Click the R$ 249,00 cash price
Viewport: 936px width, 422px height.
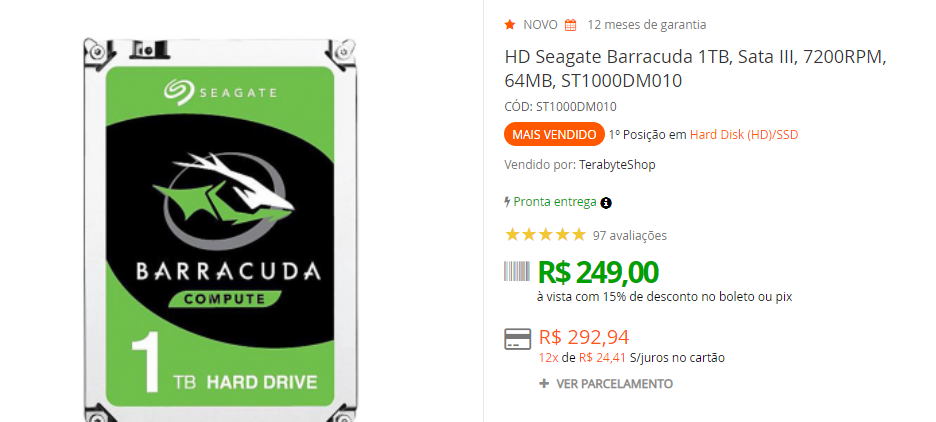[598, 272]
